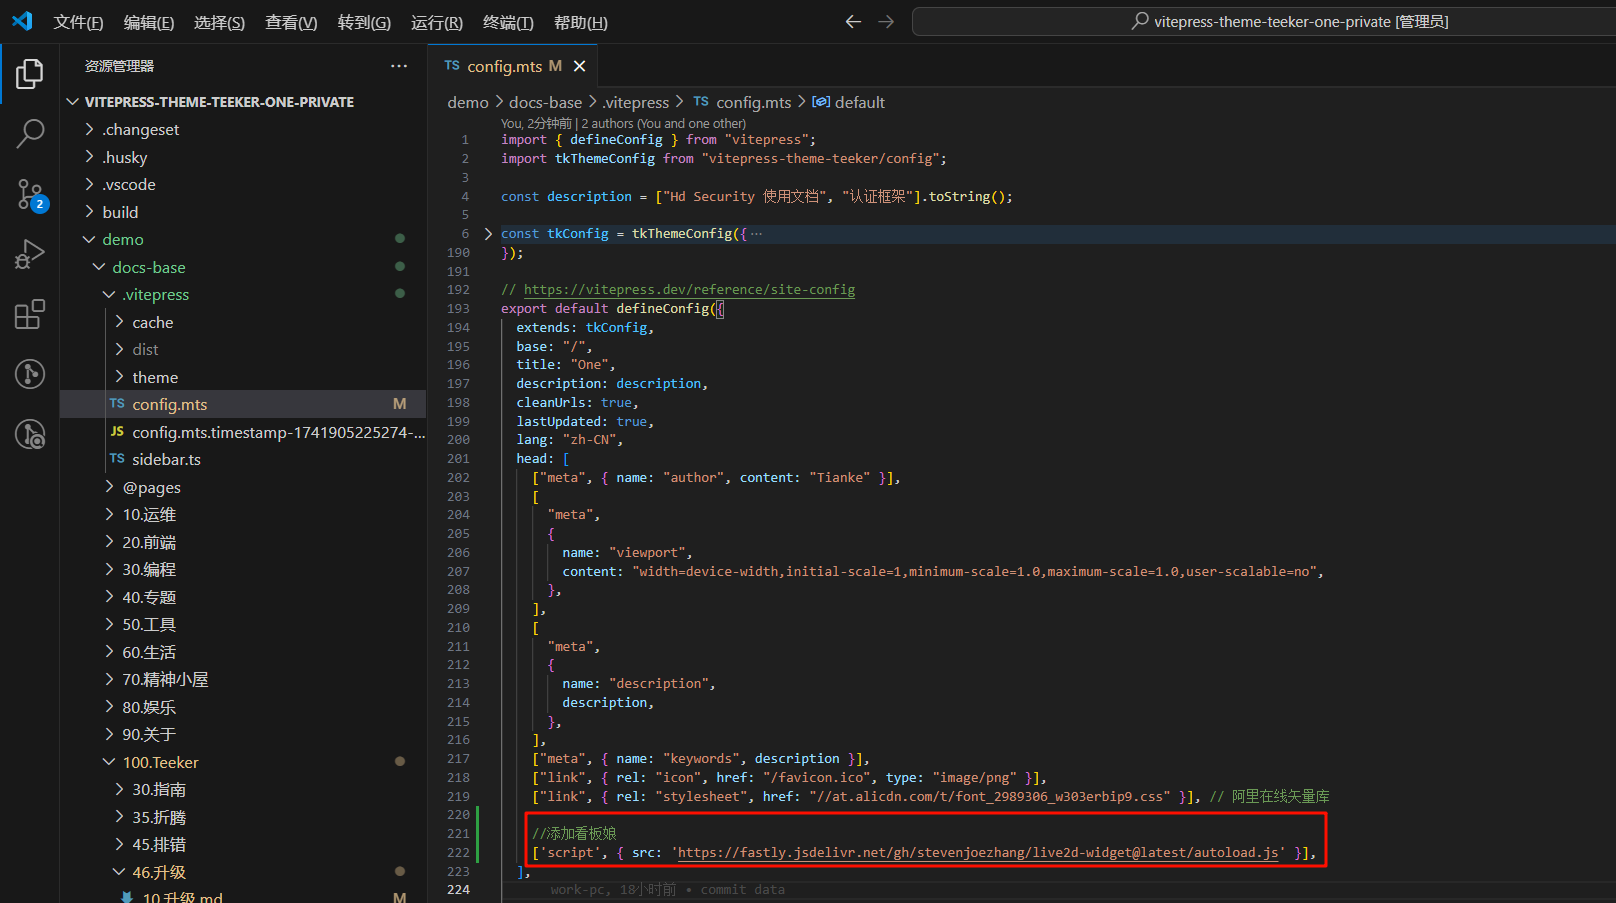Open the 帮助(H) menu
The height and width of the screenshot is (903, 1616).
point(580,22)
